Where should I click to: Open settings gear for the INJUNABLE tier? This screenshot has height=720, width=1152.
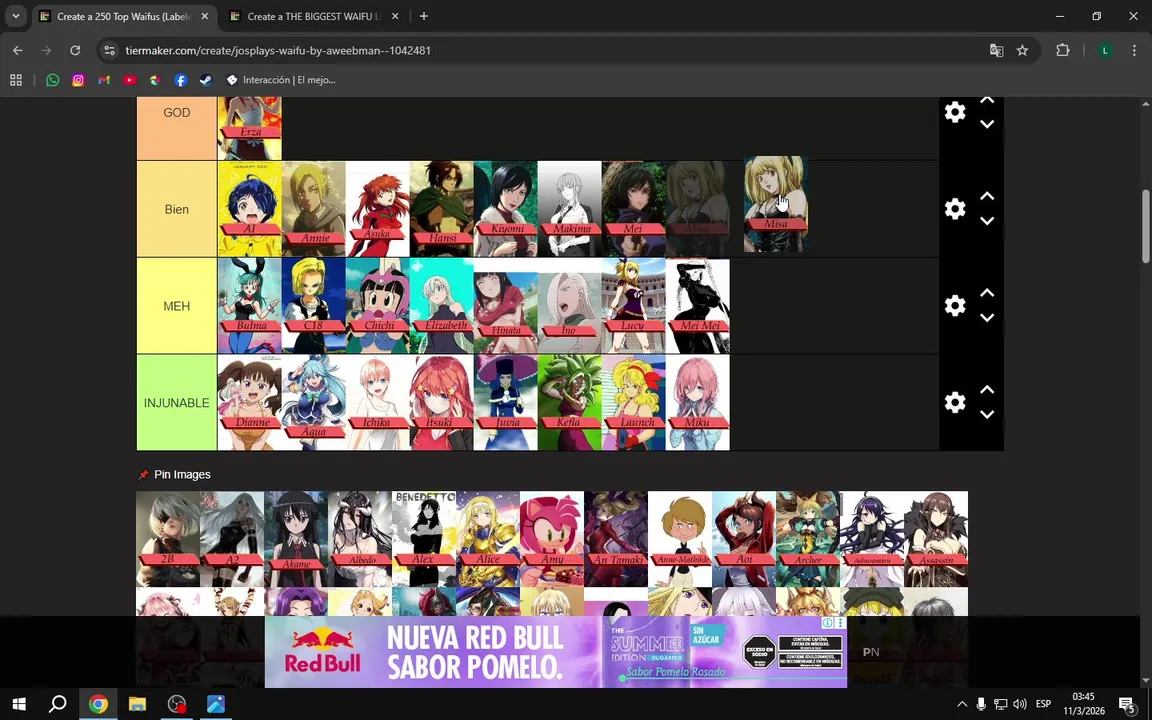[x=954, y=402]
